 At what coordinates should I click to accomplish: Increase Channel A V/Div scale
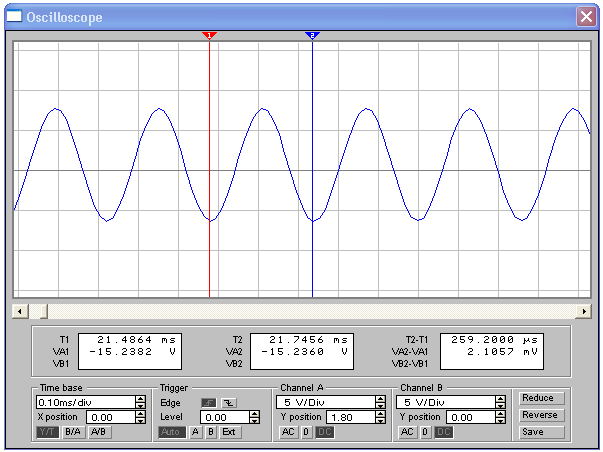381,399
